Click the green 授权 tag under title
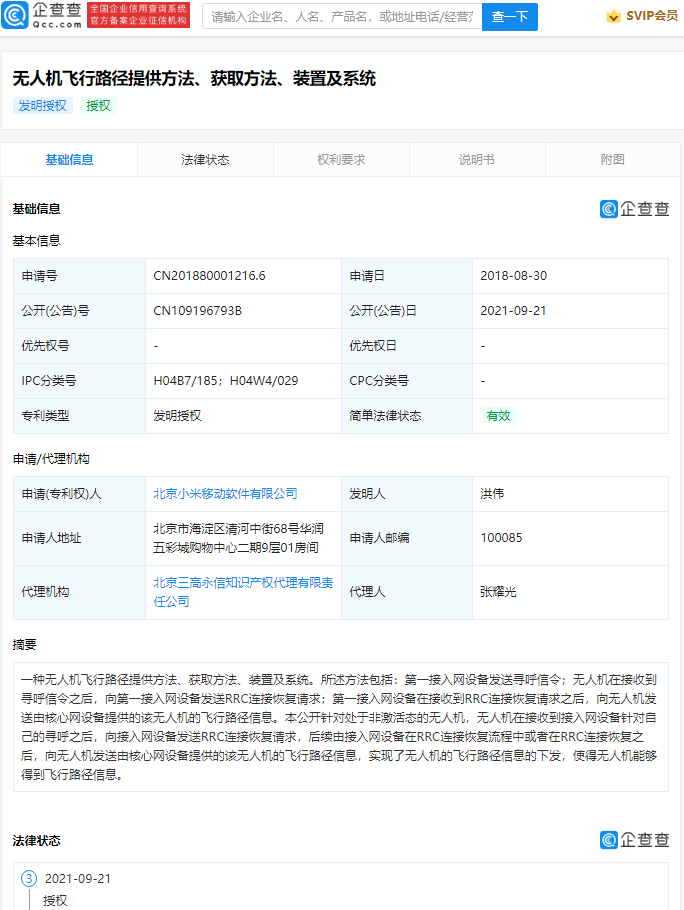The height and width of the screenshot is (910, 684). 98,106
